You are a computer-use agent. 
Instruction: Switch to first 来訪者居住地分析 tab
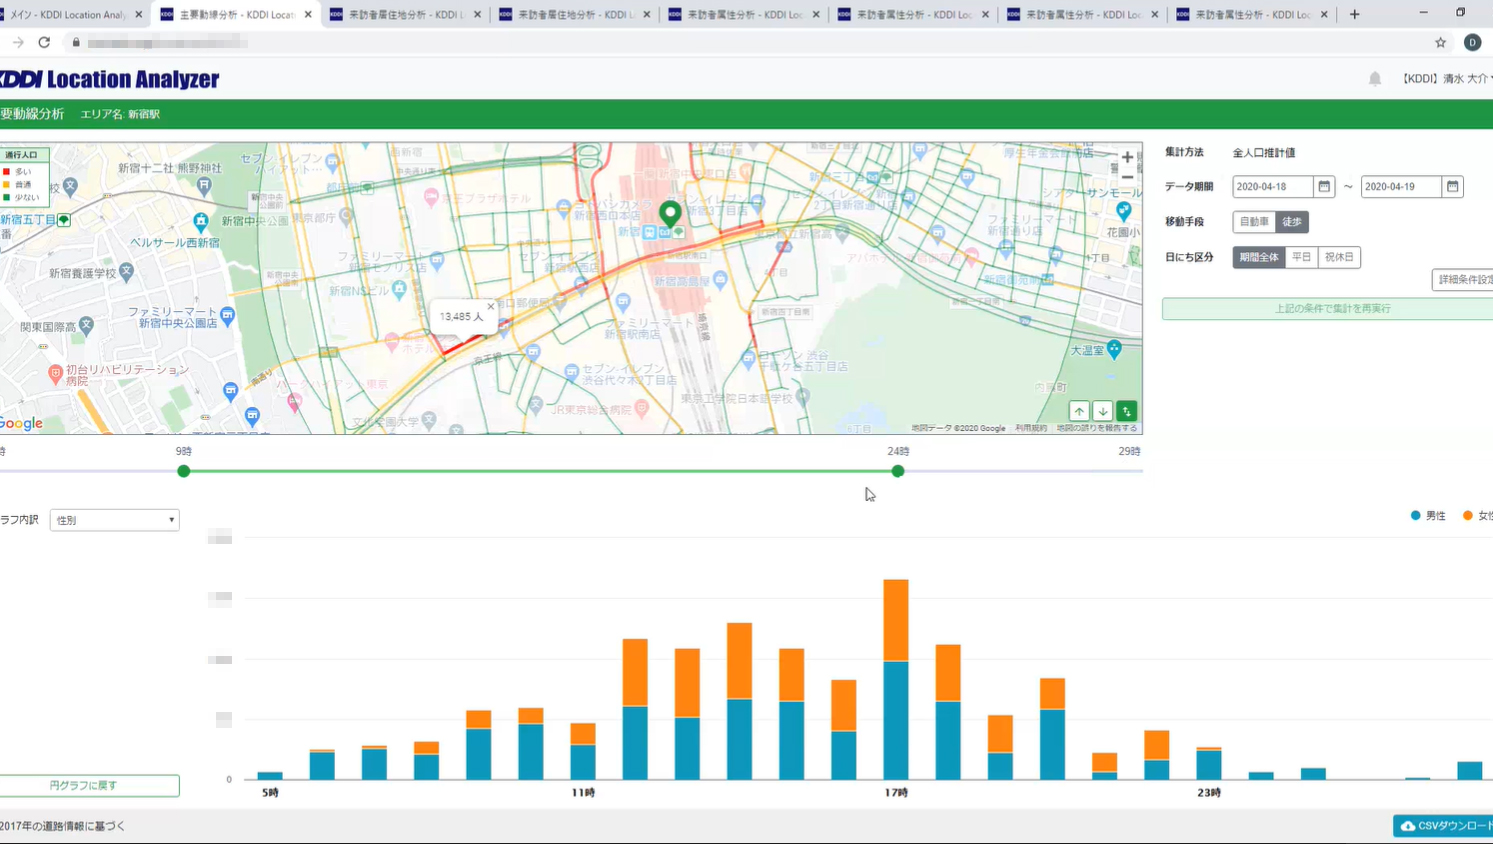pyautogui.click(x=405, y=15)
